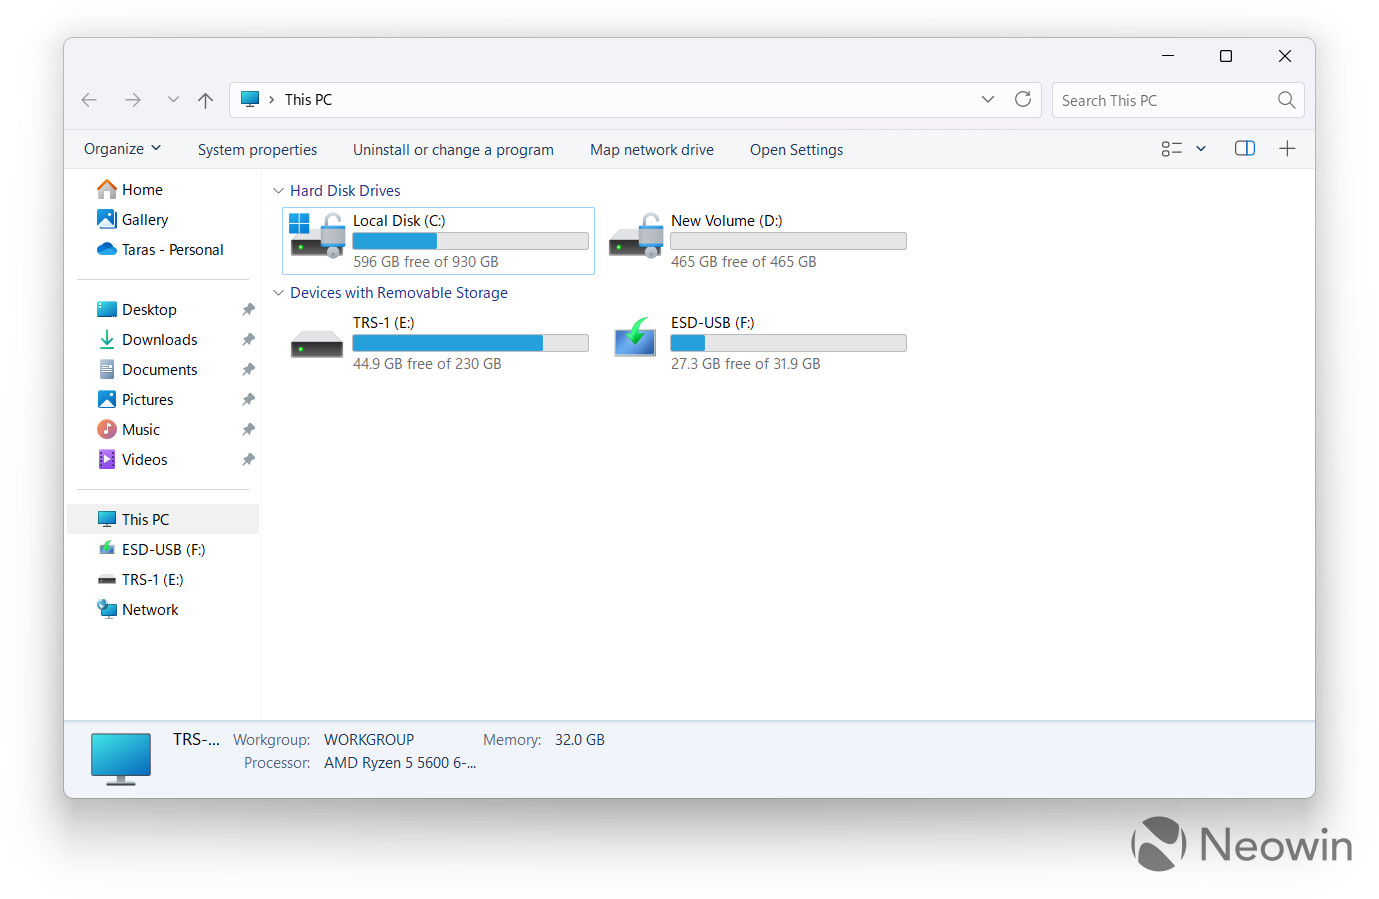Select ESD-USB (F:) in navigation pane
1379x899 pixels.
point(163,549)
